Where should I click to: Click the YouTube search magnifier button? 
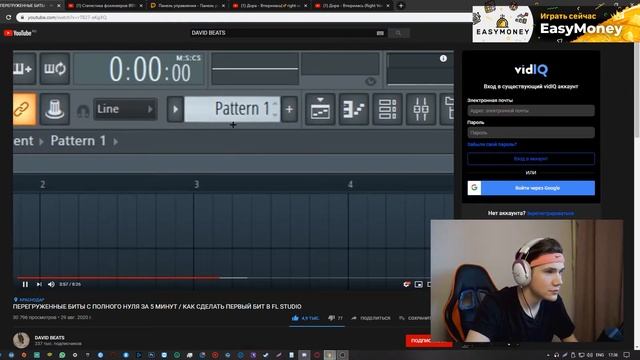coord(398,33)
